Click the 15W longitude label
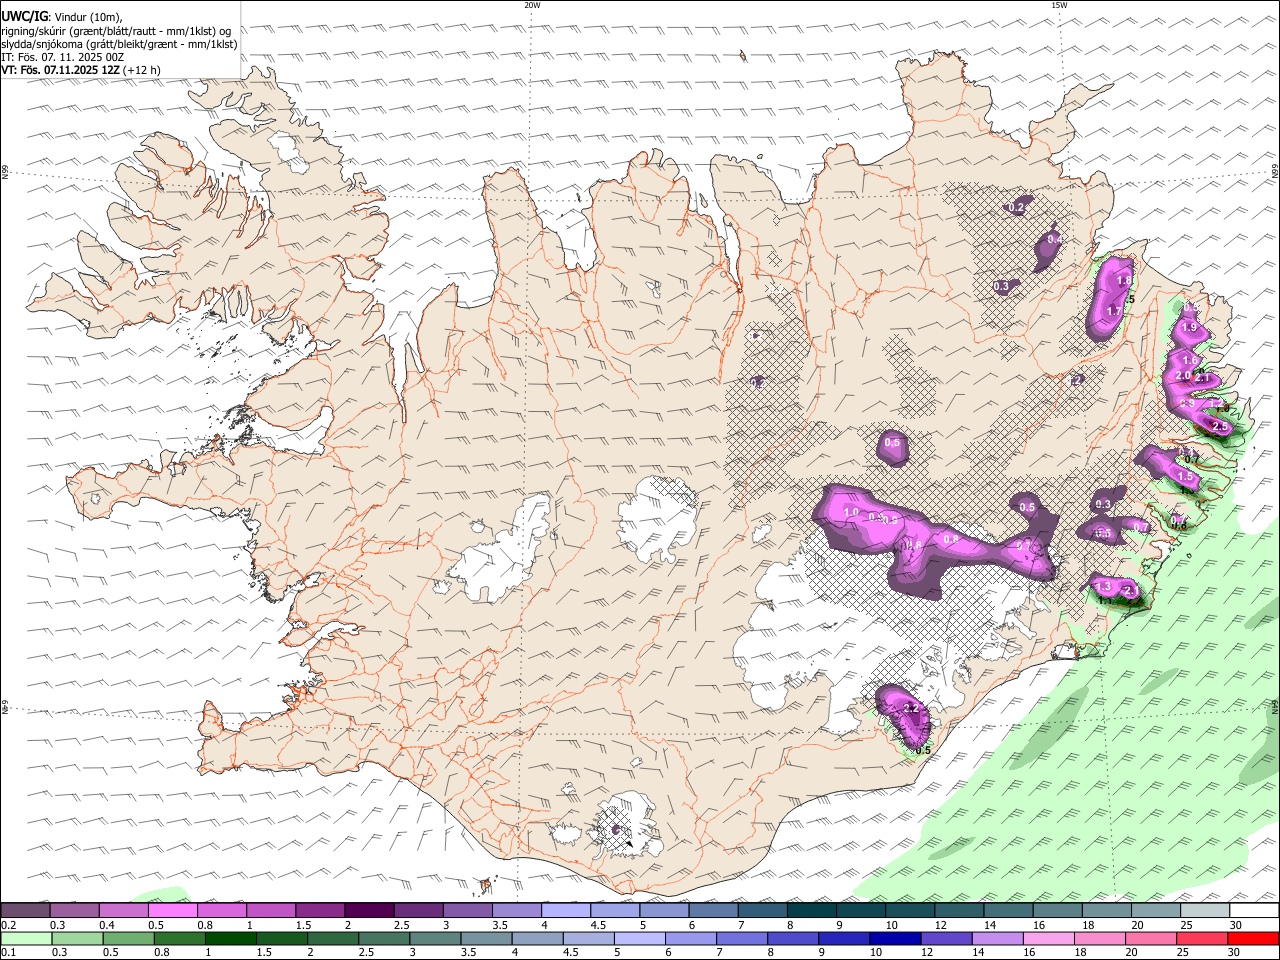 (x=1059, y=5)
